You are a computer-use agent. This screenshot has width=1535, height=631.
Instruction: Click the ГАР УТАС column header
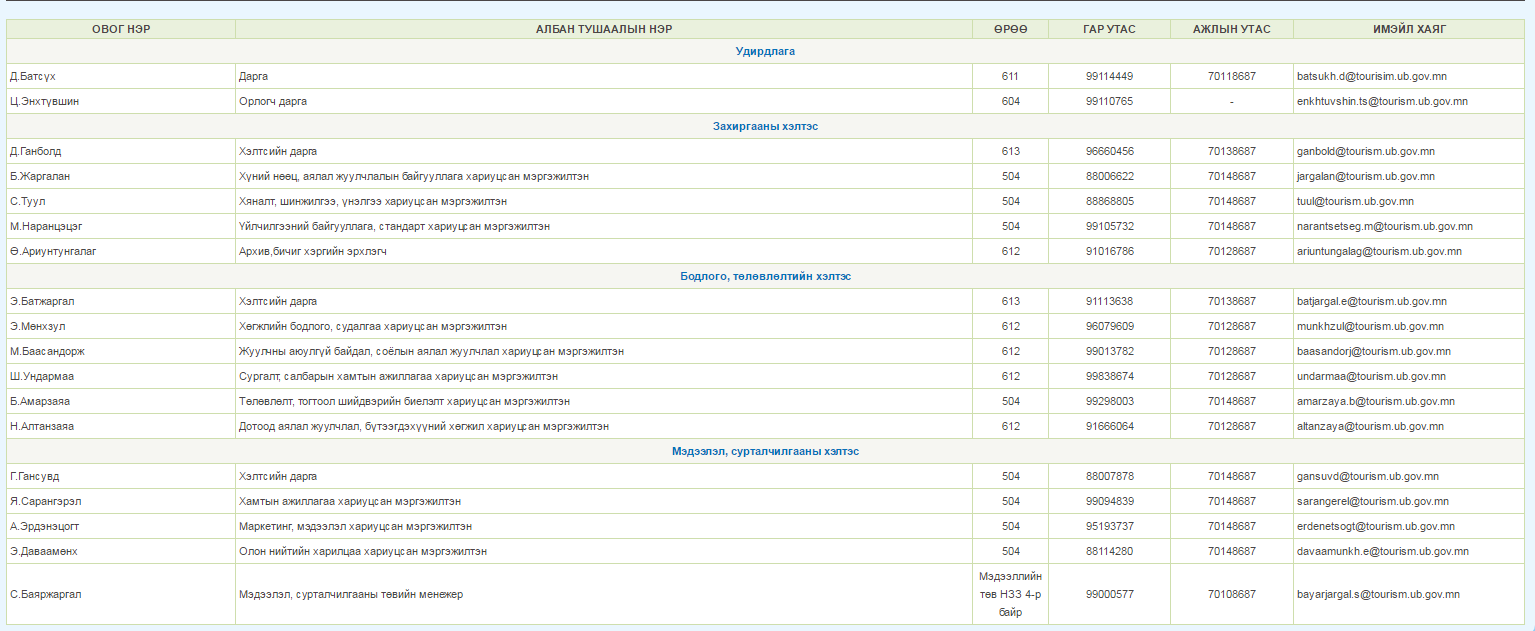[1109, 29]
